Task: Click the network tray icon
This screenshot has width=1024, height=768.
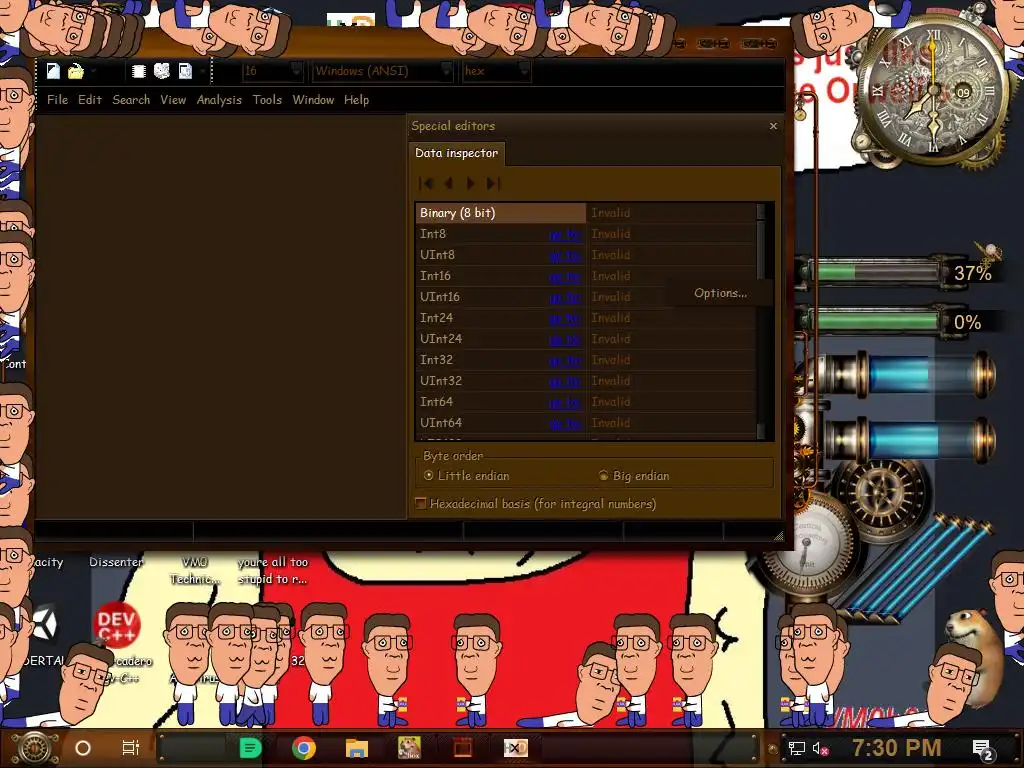Action: [796, 748]
